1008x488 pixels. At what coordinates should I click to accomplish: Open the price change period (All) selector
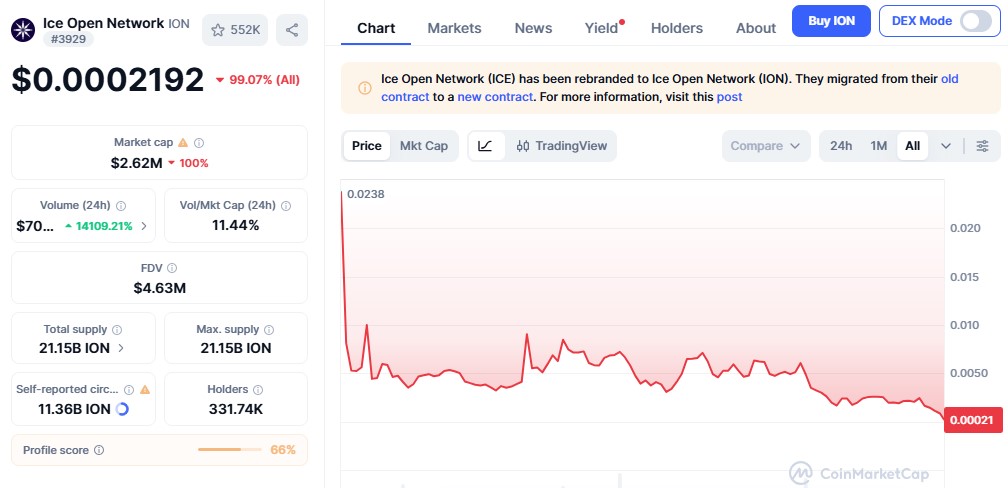coord(257,80)
